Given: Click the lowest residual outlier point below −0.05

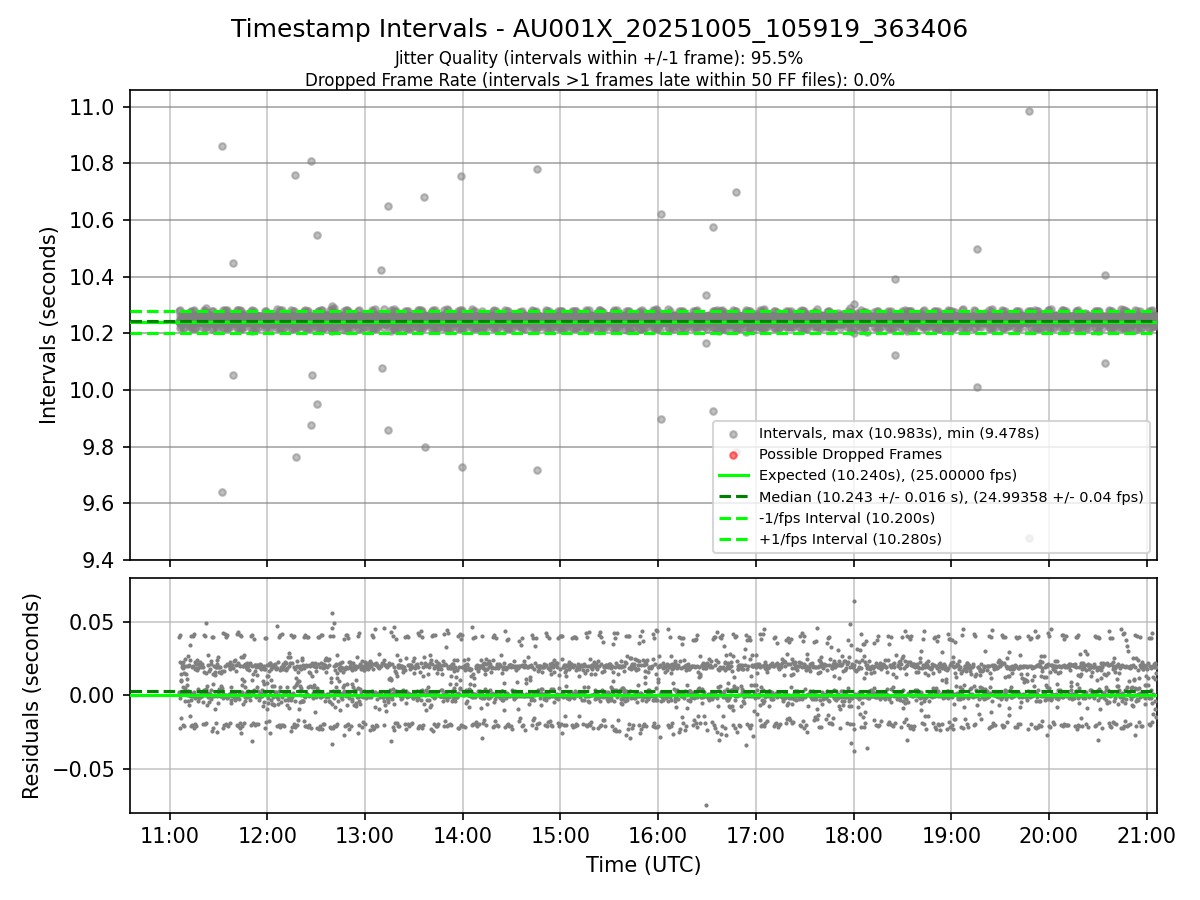Looking at the screenshot, I should 706,805.
